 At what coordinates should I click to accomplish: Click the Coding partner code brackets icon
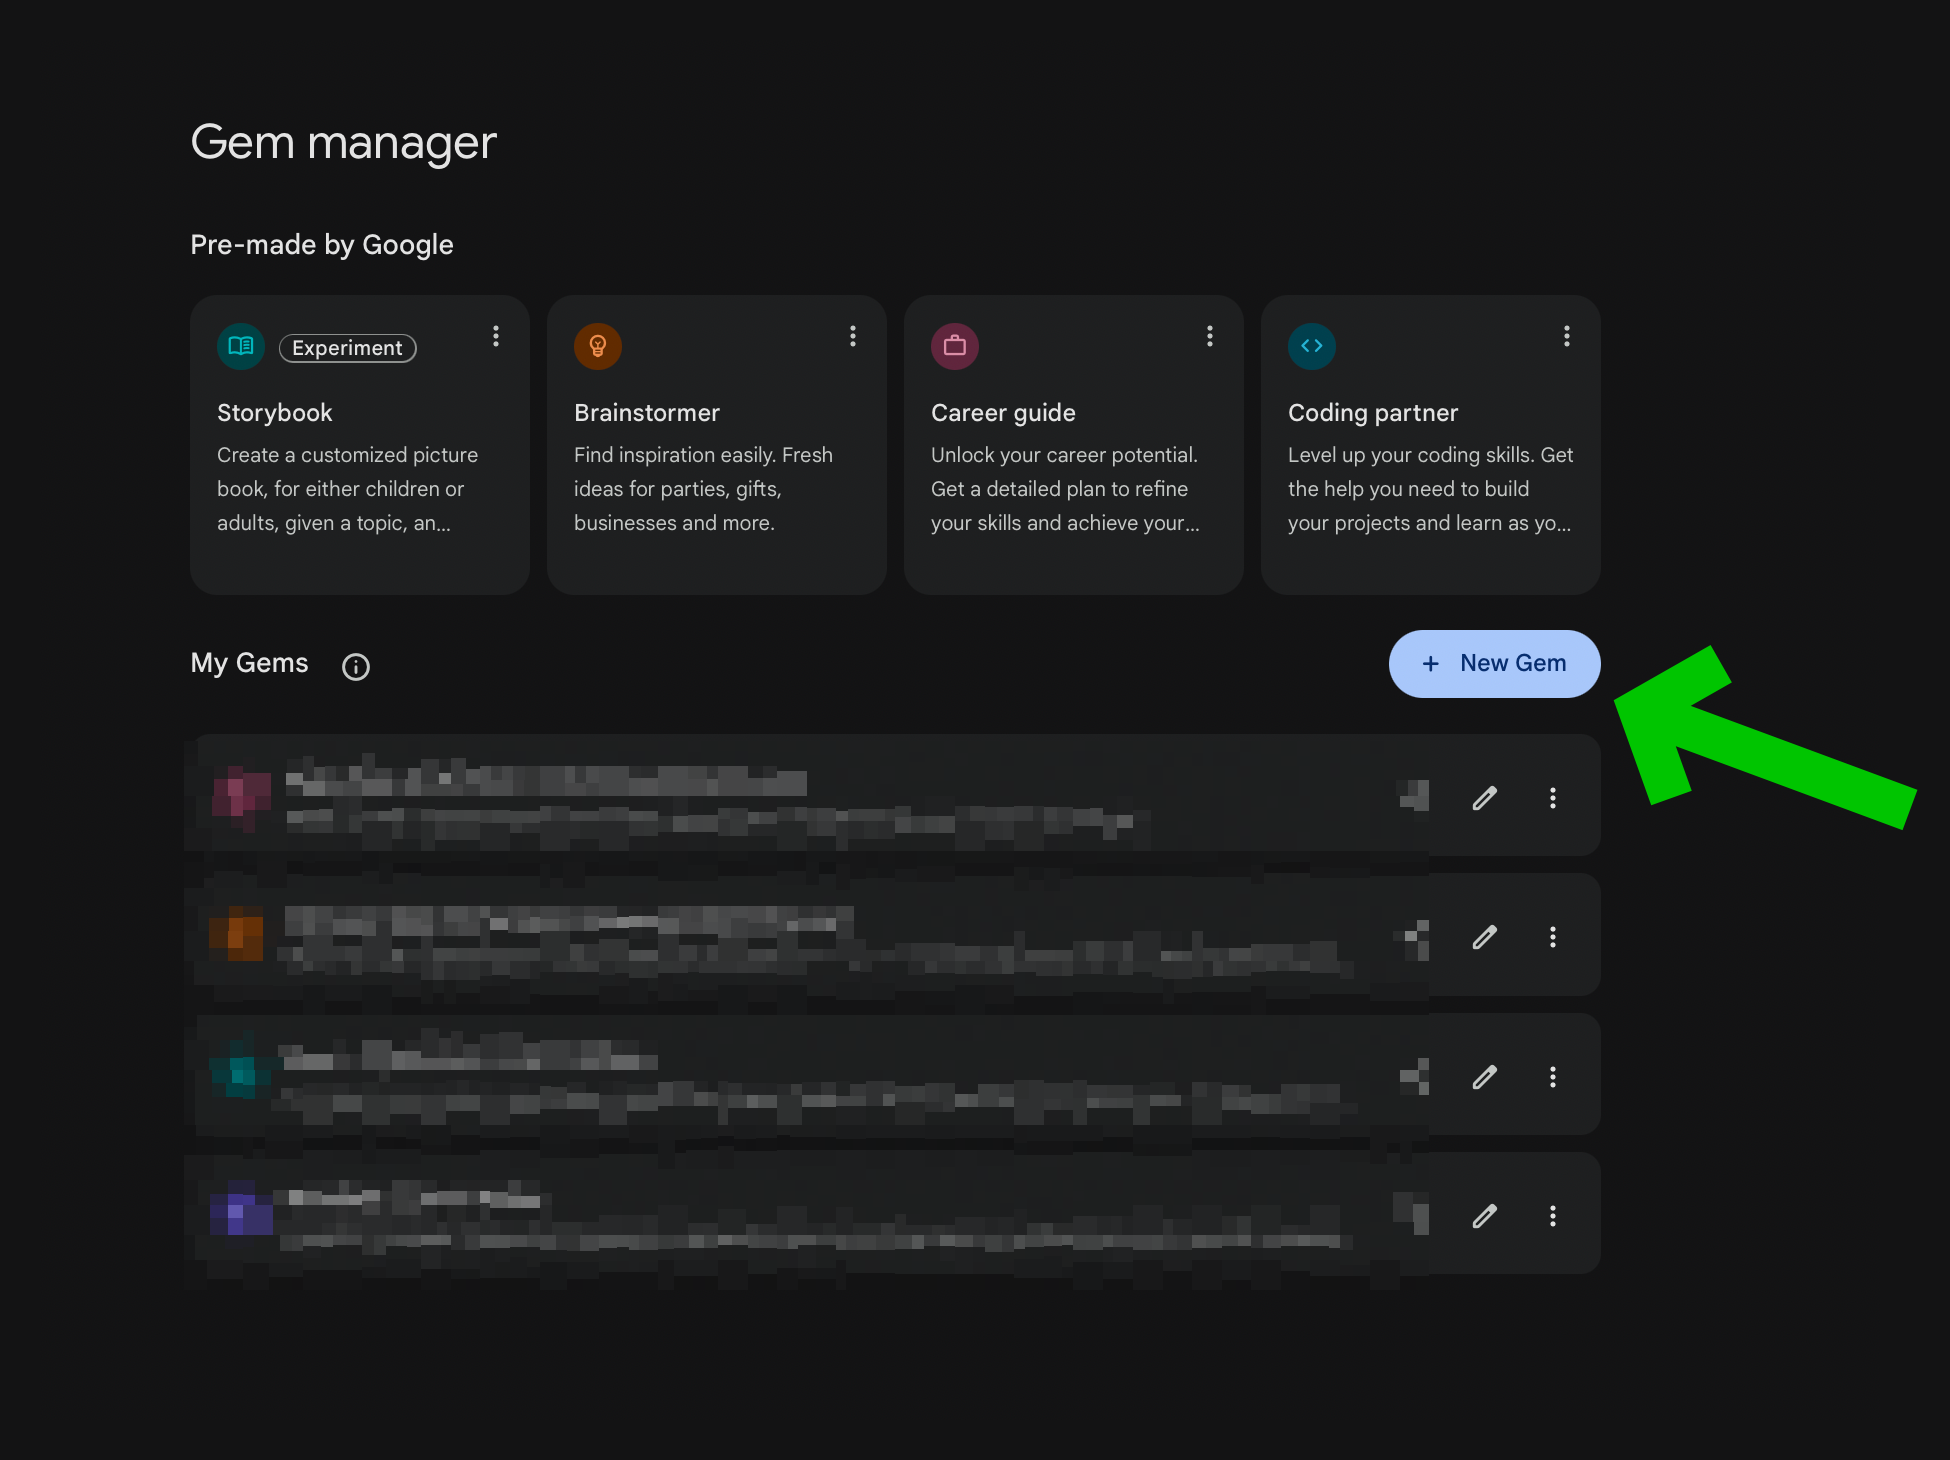(x=1312, y=346)
